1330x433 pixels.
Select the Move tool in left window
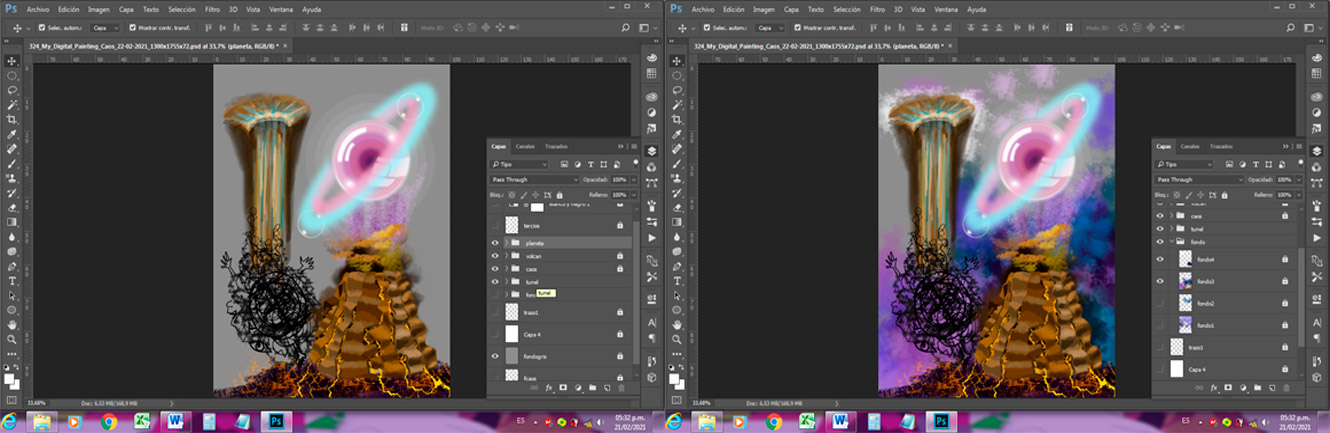(12, 61)
